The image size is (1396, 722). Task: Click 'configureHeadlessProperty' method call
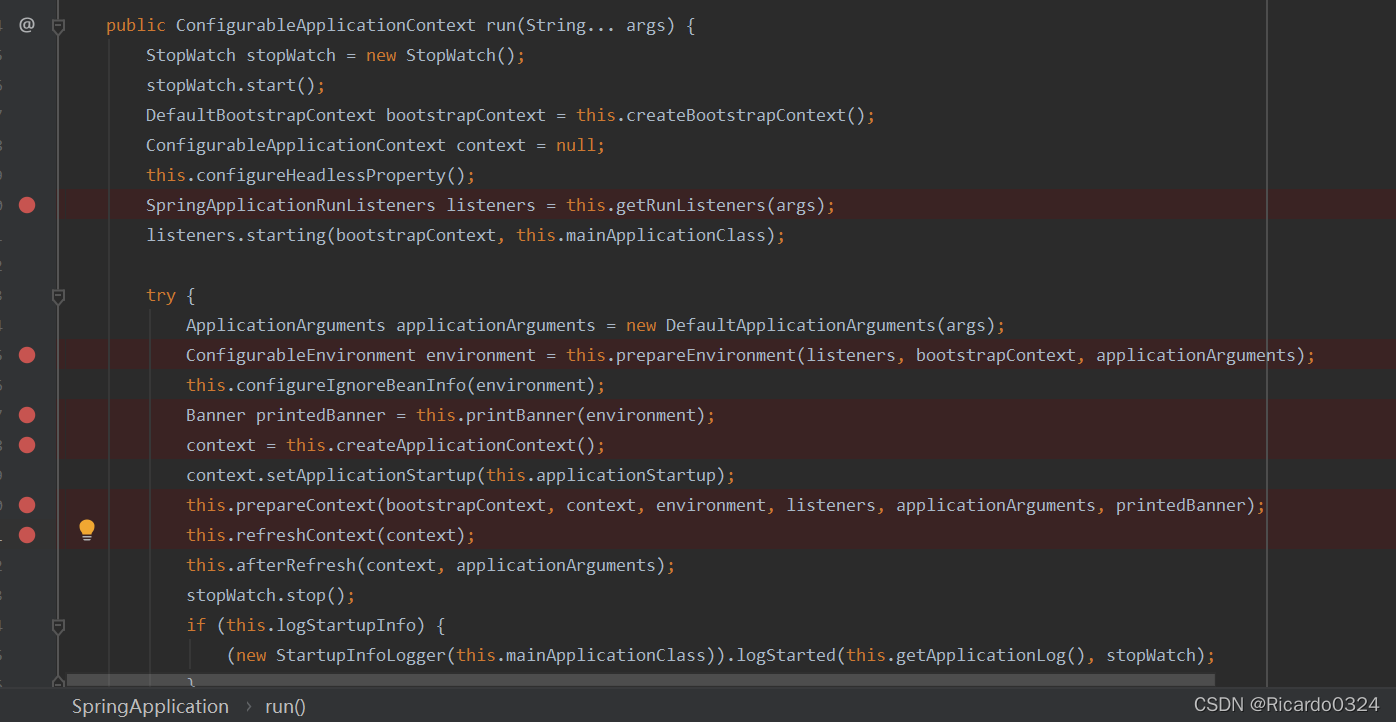coord(321,175)
